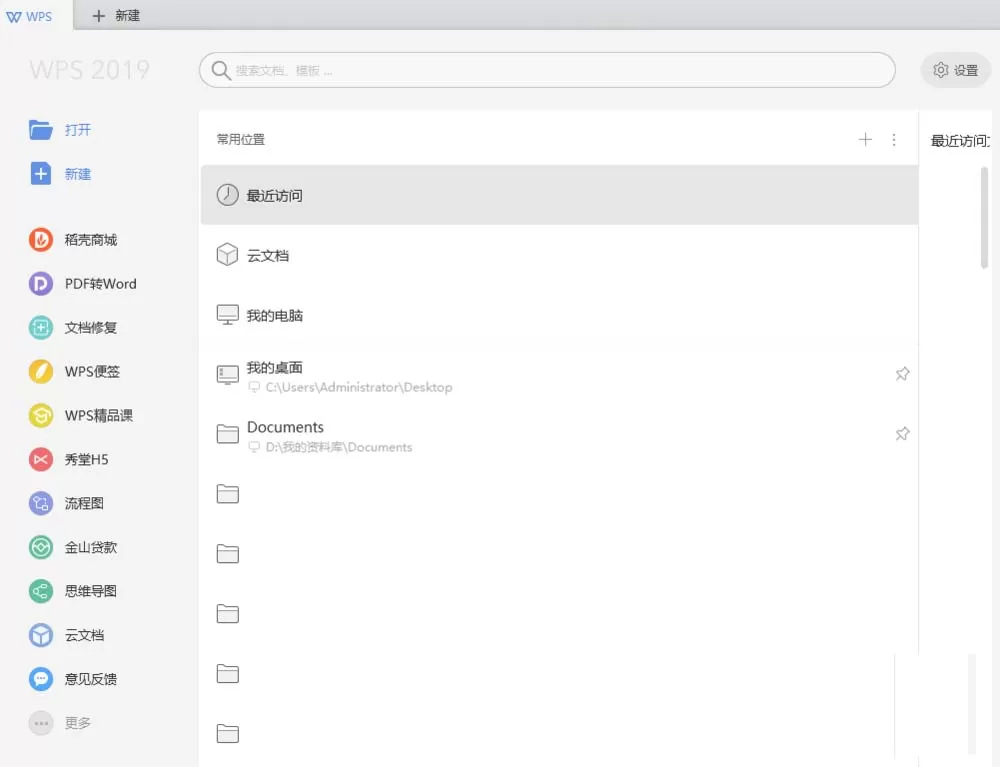Open 设置 settings button
The width and height of the screenshot is (1000, 767).
click(x=955, y=70)
